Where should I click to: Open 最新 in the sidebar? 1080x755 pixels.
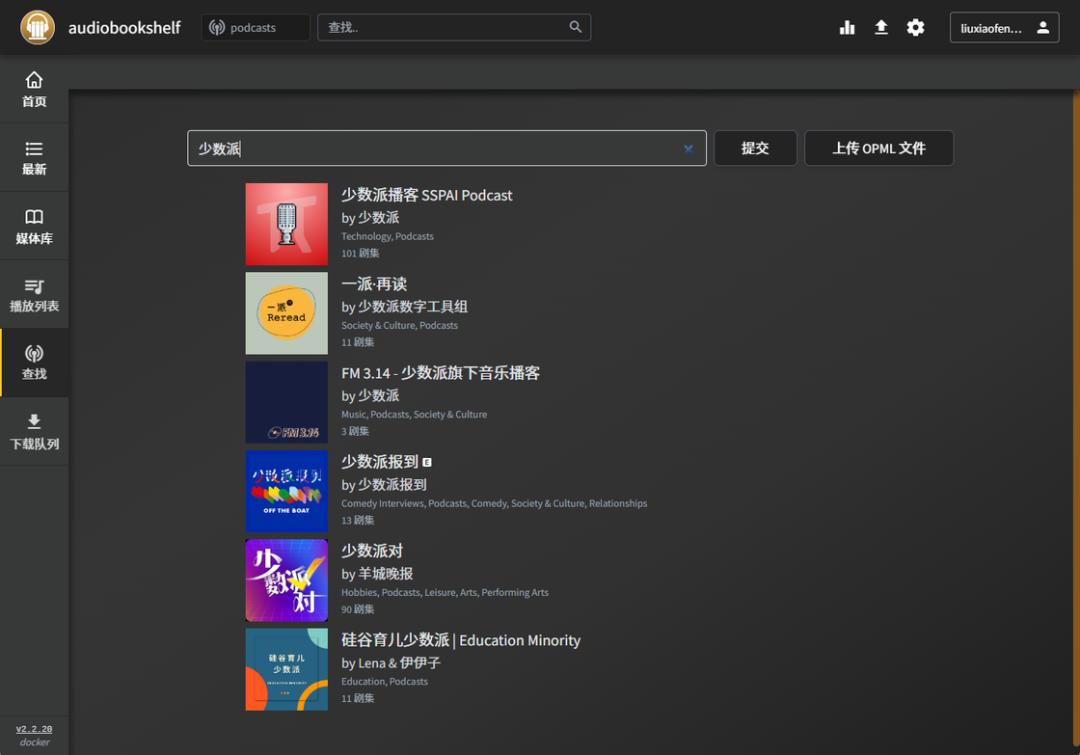pyautogui.click(x=34, y=158)
